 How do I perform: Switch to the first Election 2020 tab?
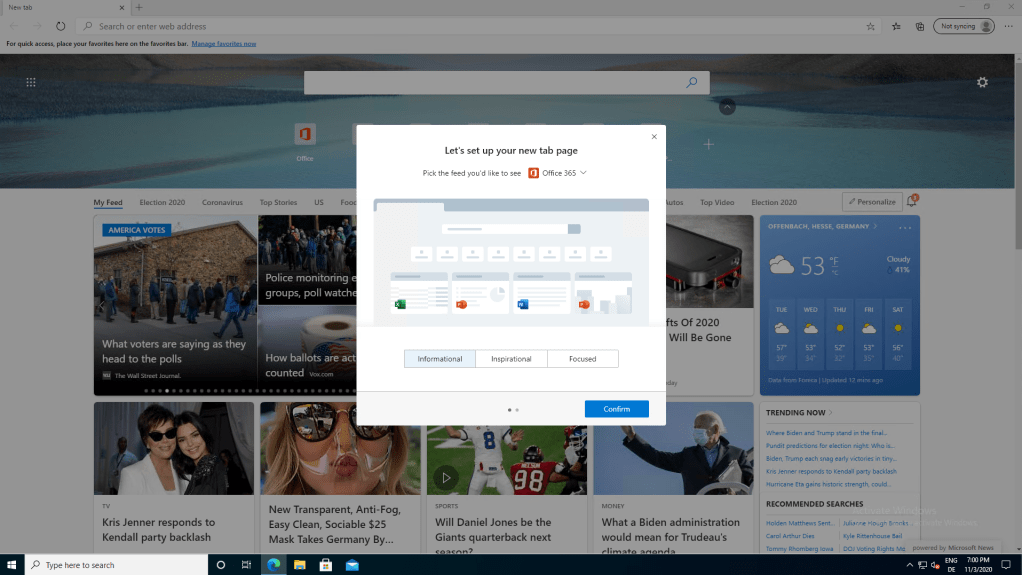tap(162, 202)
